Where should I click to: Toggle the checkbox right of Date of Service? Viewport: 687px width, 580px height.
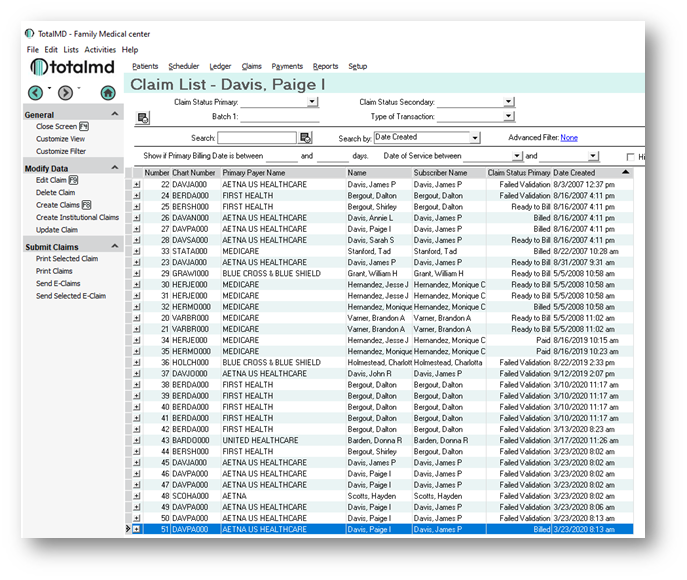click(631, 157)
